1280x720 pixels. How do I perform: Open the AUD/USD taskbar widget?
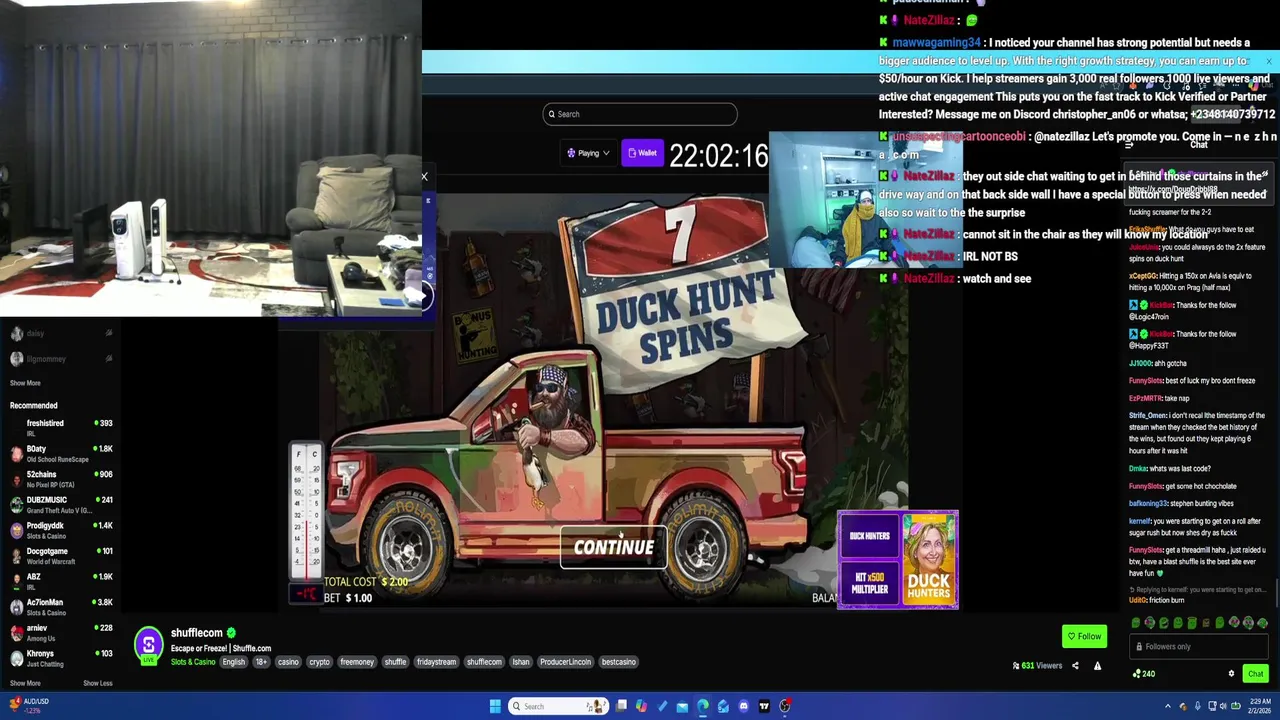28,705
